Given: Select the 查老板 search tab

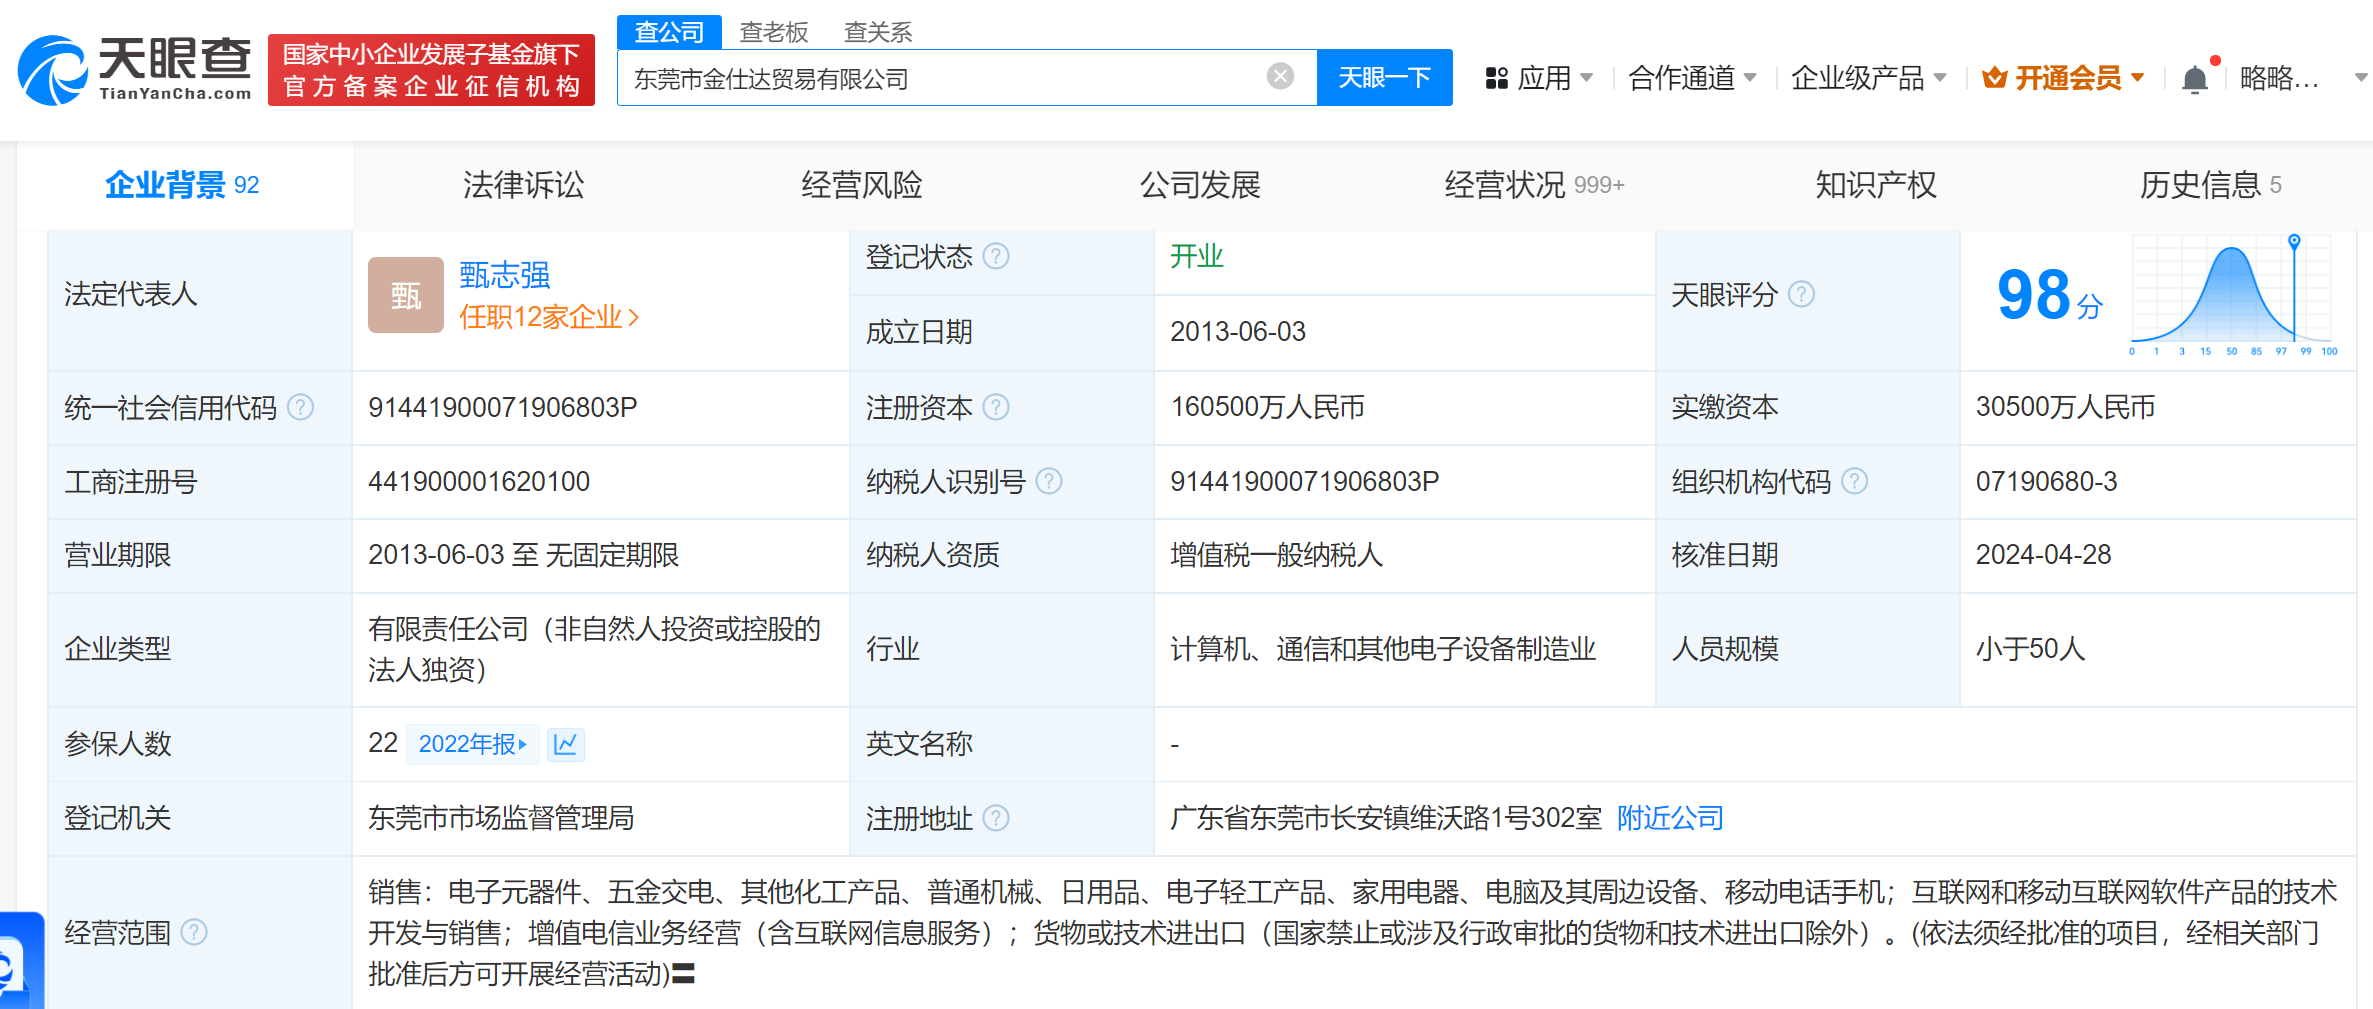Looking at the screenshot, I should coord(773,32).
